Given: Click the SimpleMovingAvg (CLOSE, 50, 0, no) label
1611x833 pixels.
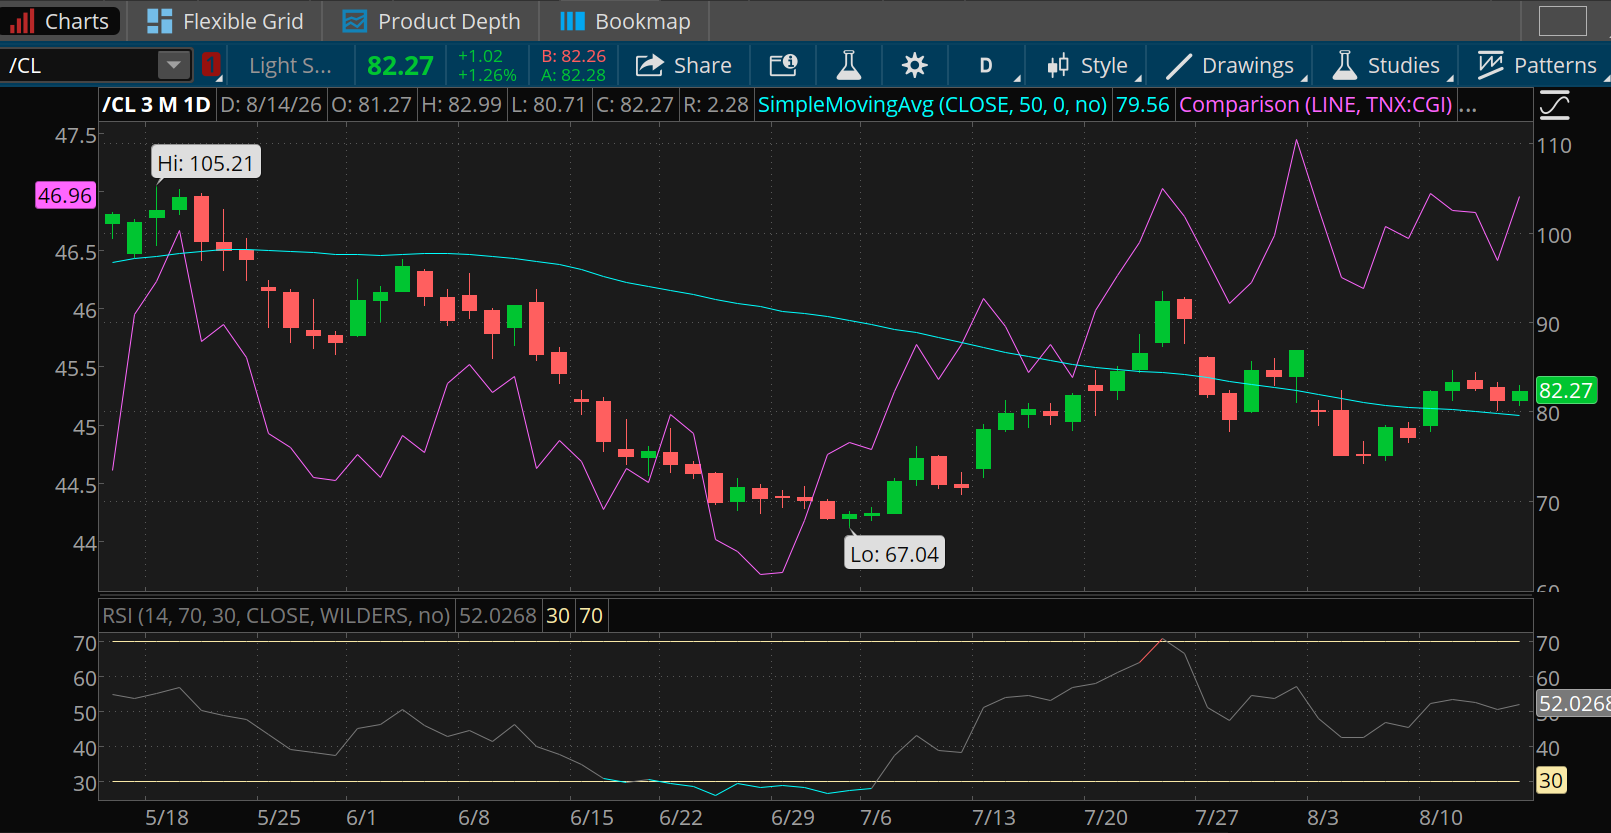Looking at the screenshot, I should coord(933,105).
